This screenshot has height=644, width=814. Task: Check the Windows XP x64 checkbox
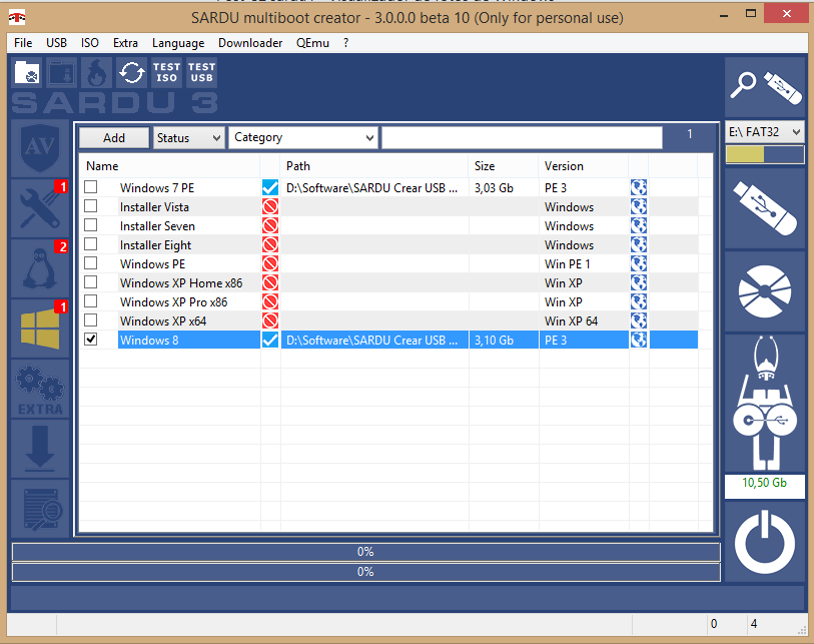(91, 320)
